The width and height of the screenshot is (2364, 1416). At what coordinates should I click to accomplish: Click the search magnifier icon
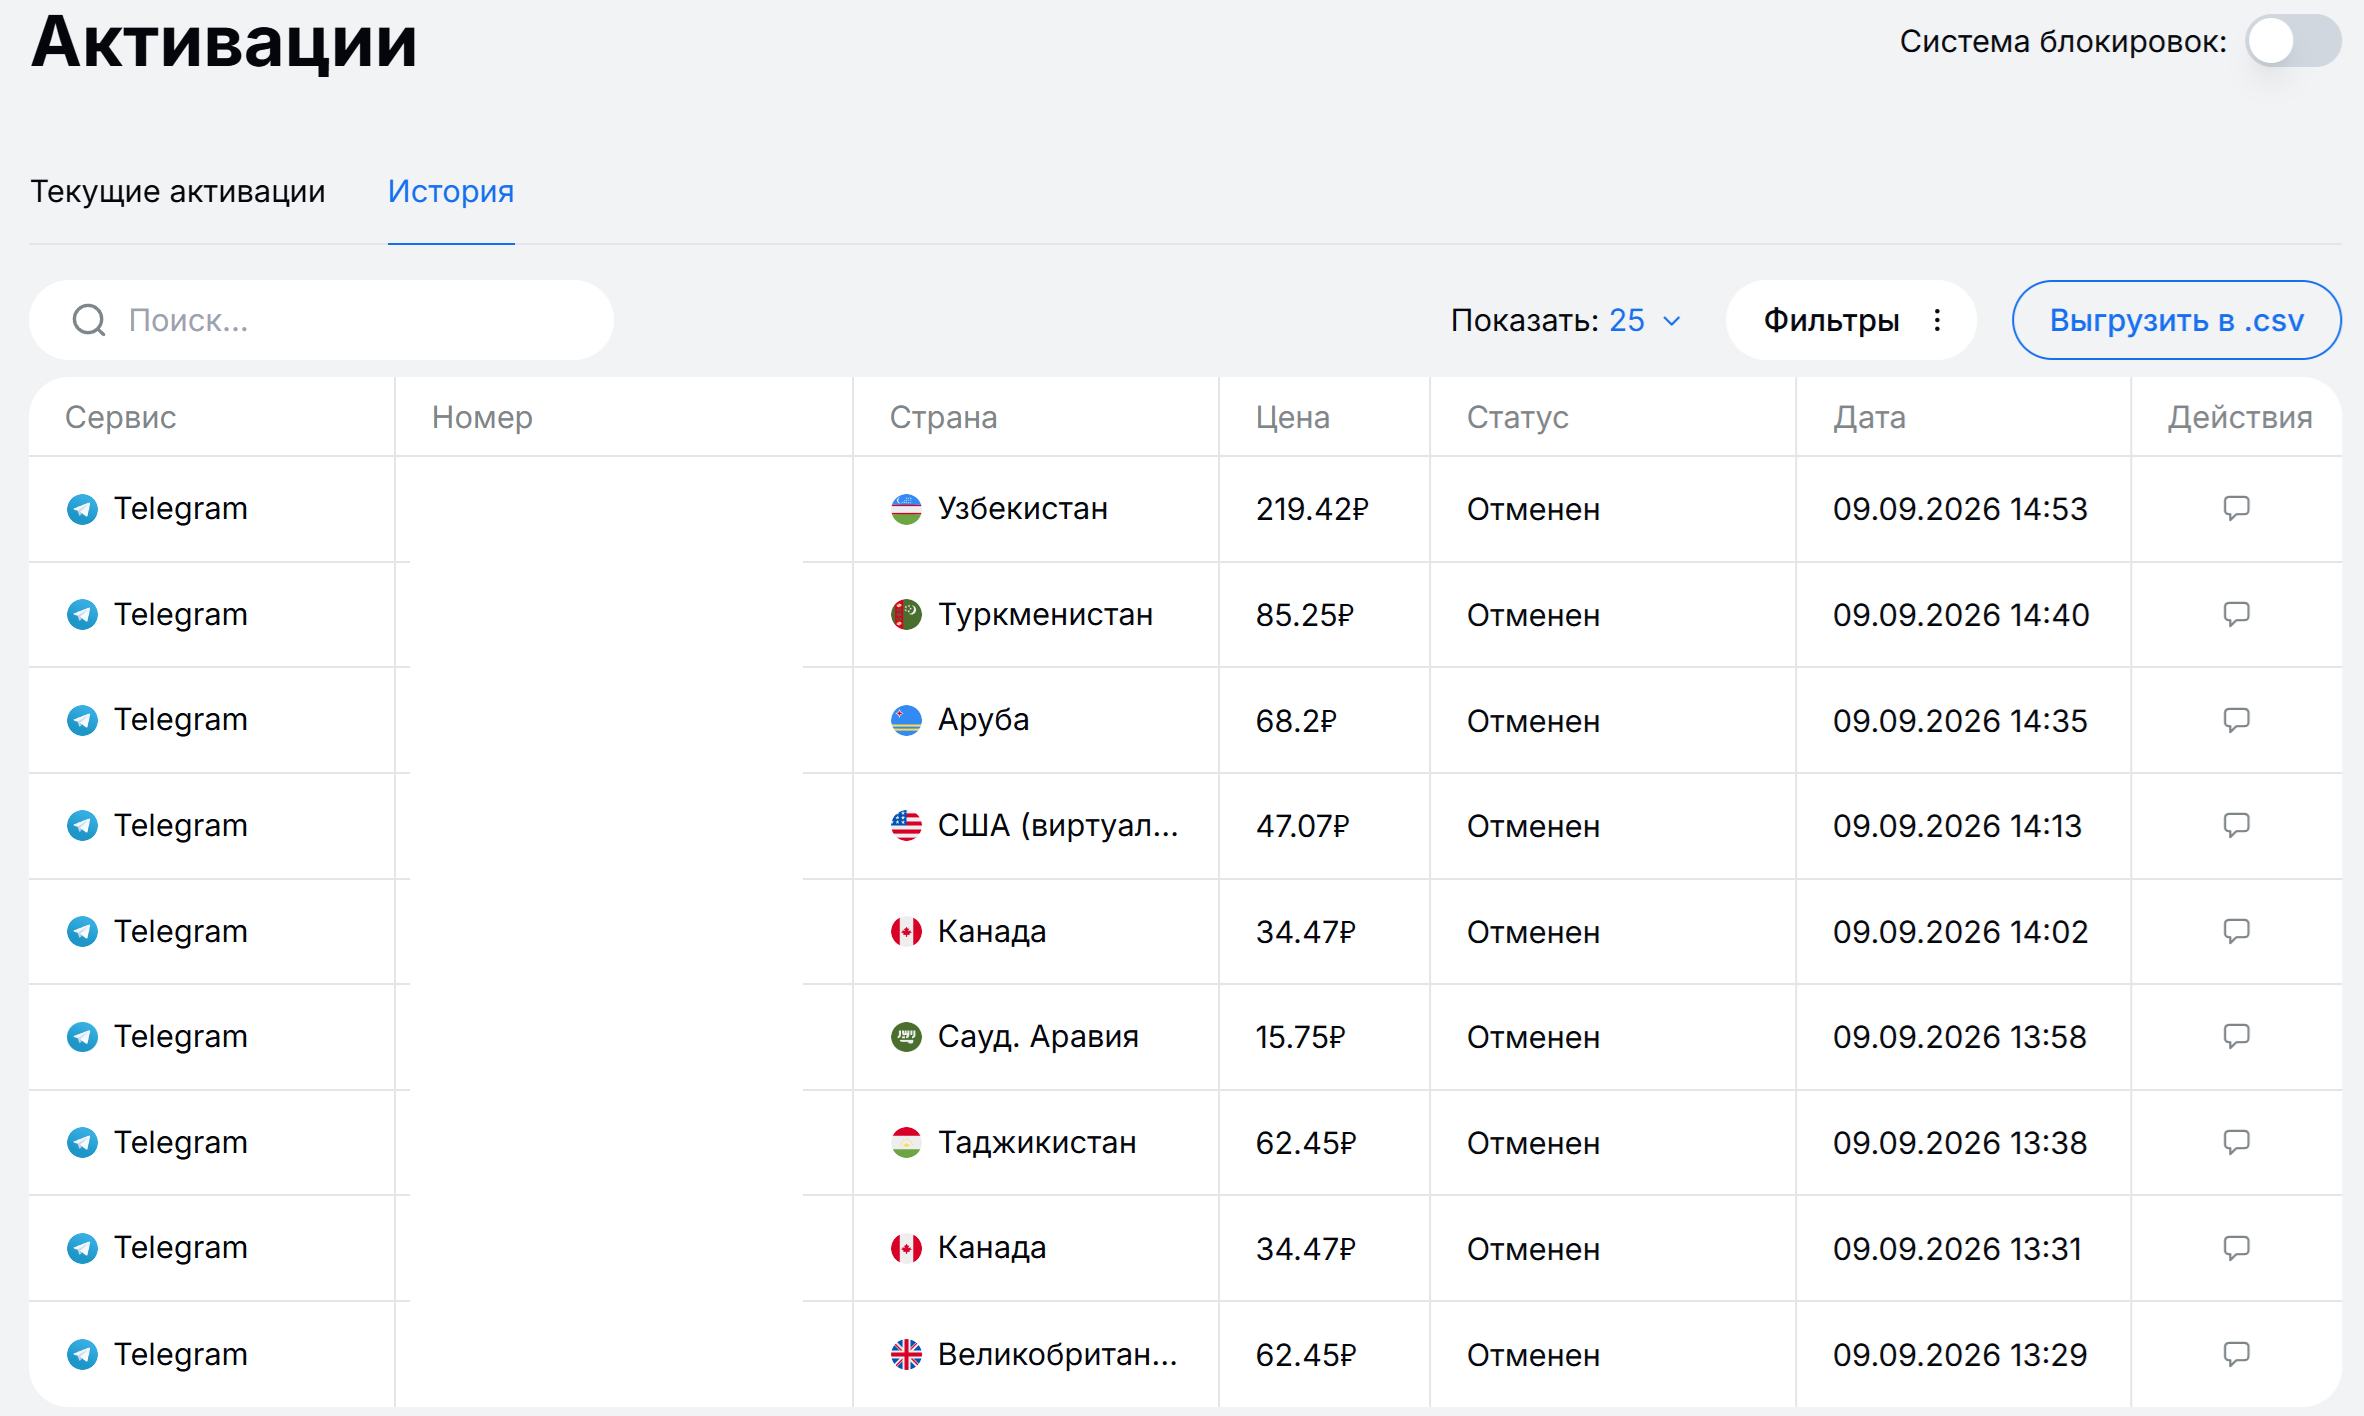(89, 320)
